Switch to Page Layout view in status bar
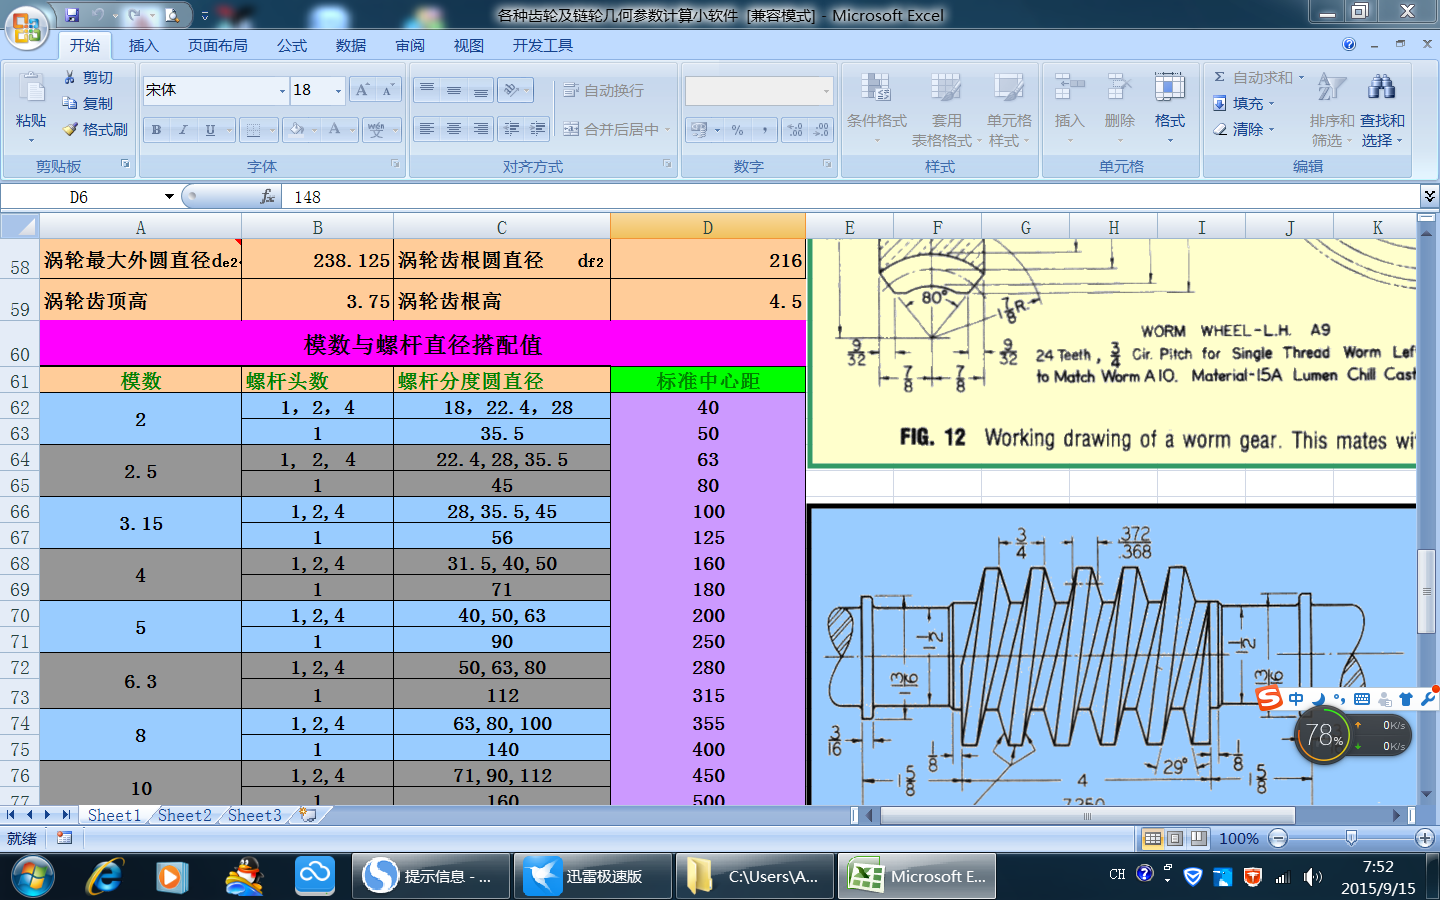Viewport: 1440px width, 900px height. click(x=1175, y=838)
